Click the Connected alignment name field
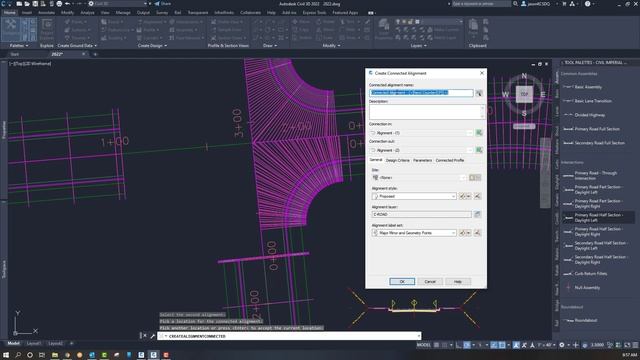The image size is (640, 360). pyautogui.click(x=421, y=93)
